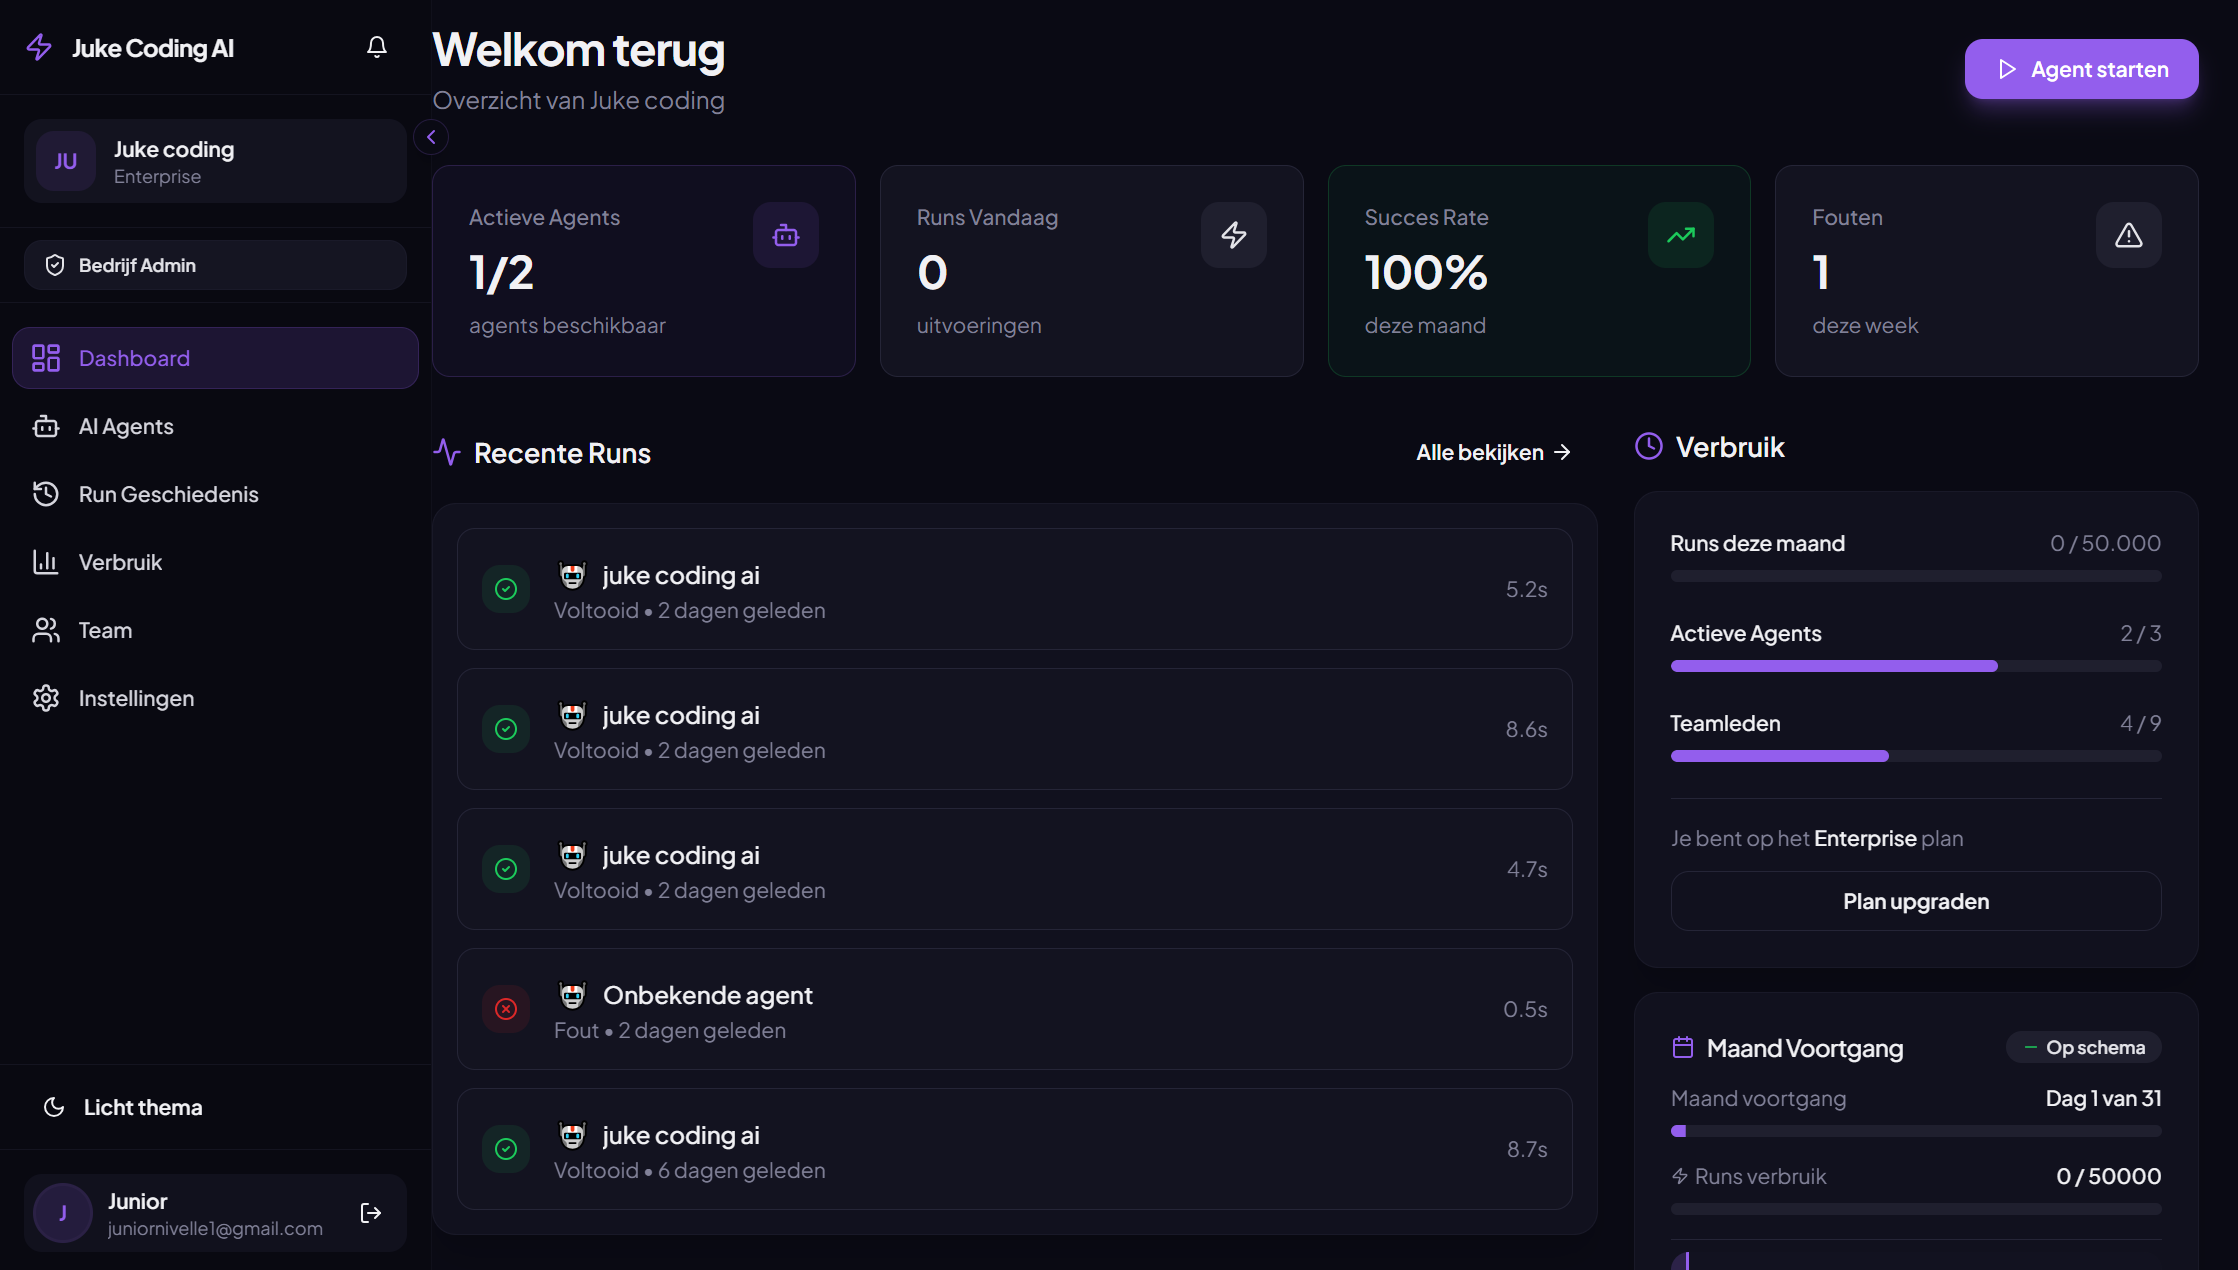This screenshot has width=2238, height=1270.
Task: Toggle the Op schema status badge
Action: tap(2083, 1047)
